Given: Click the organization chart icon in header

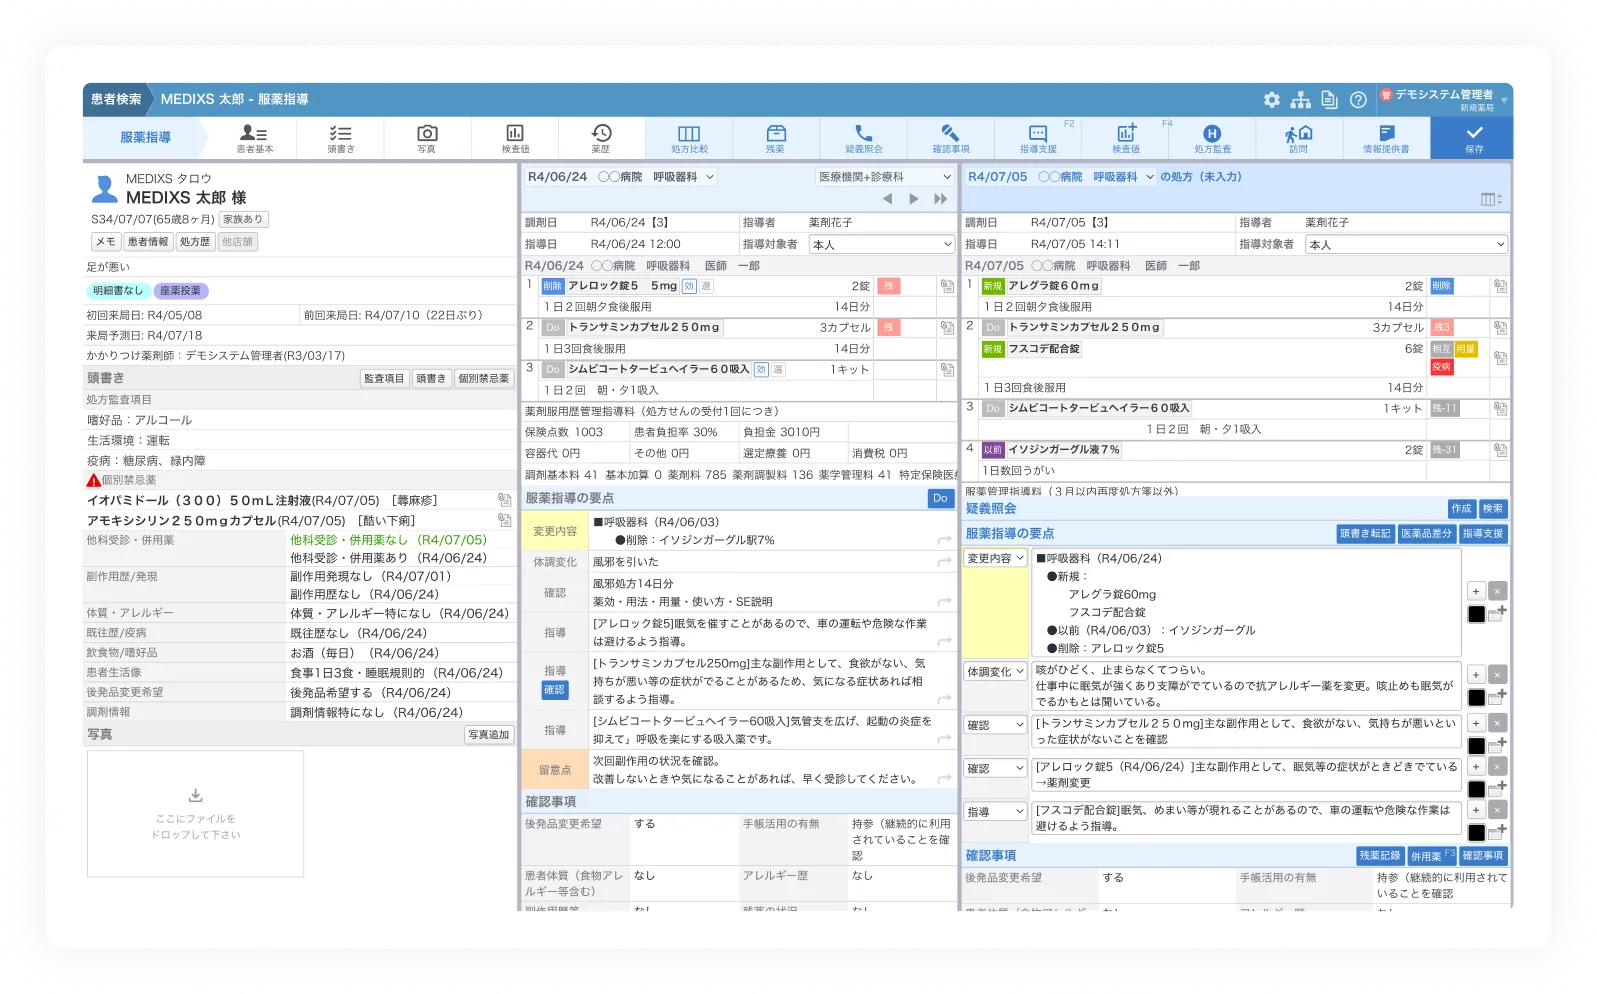Looking at the screenshot, I should 1300,100.
